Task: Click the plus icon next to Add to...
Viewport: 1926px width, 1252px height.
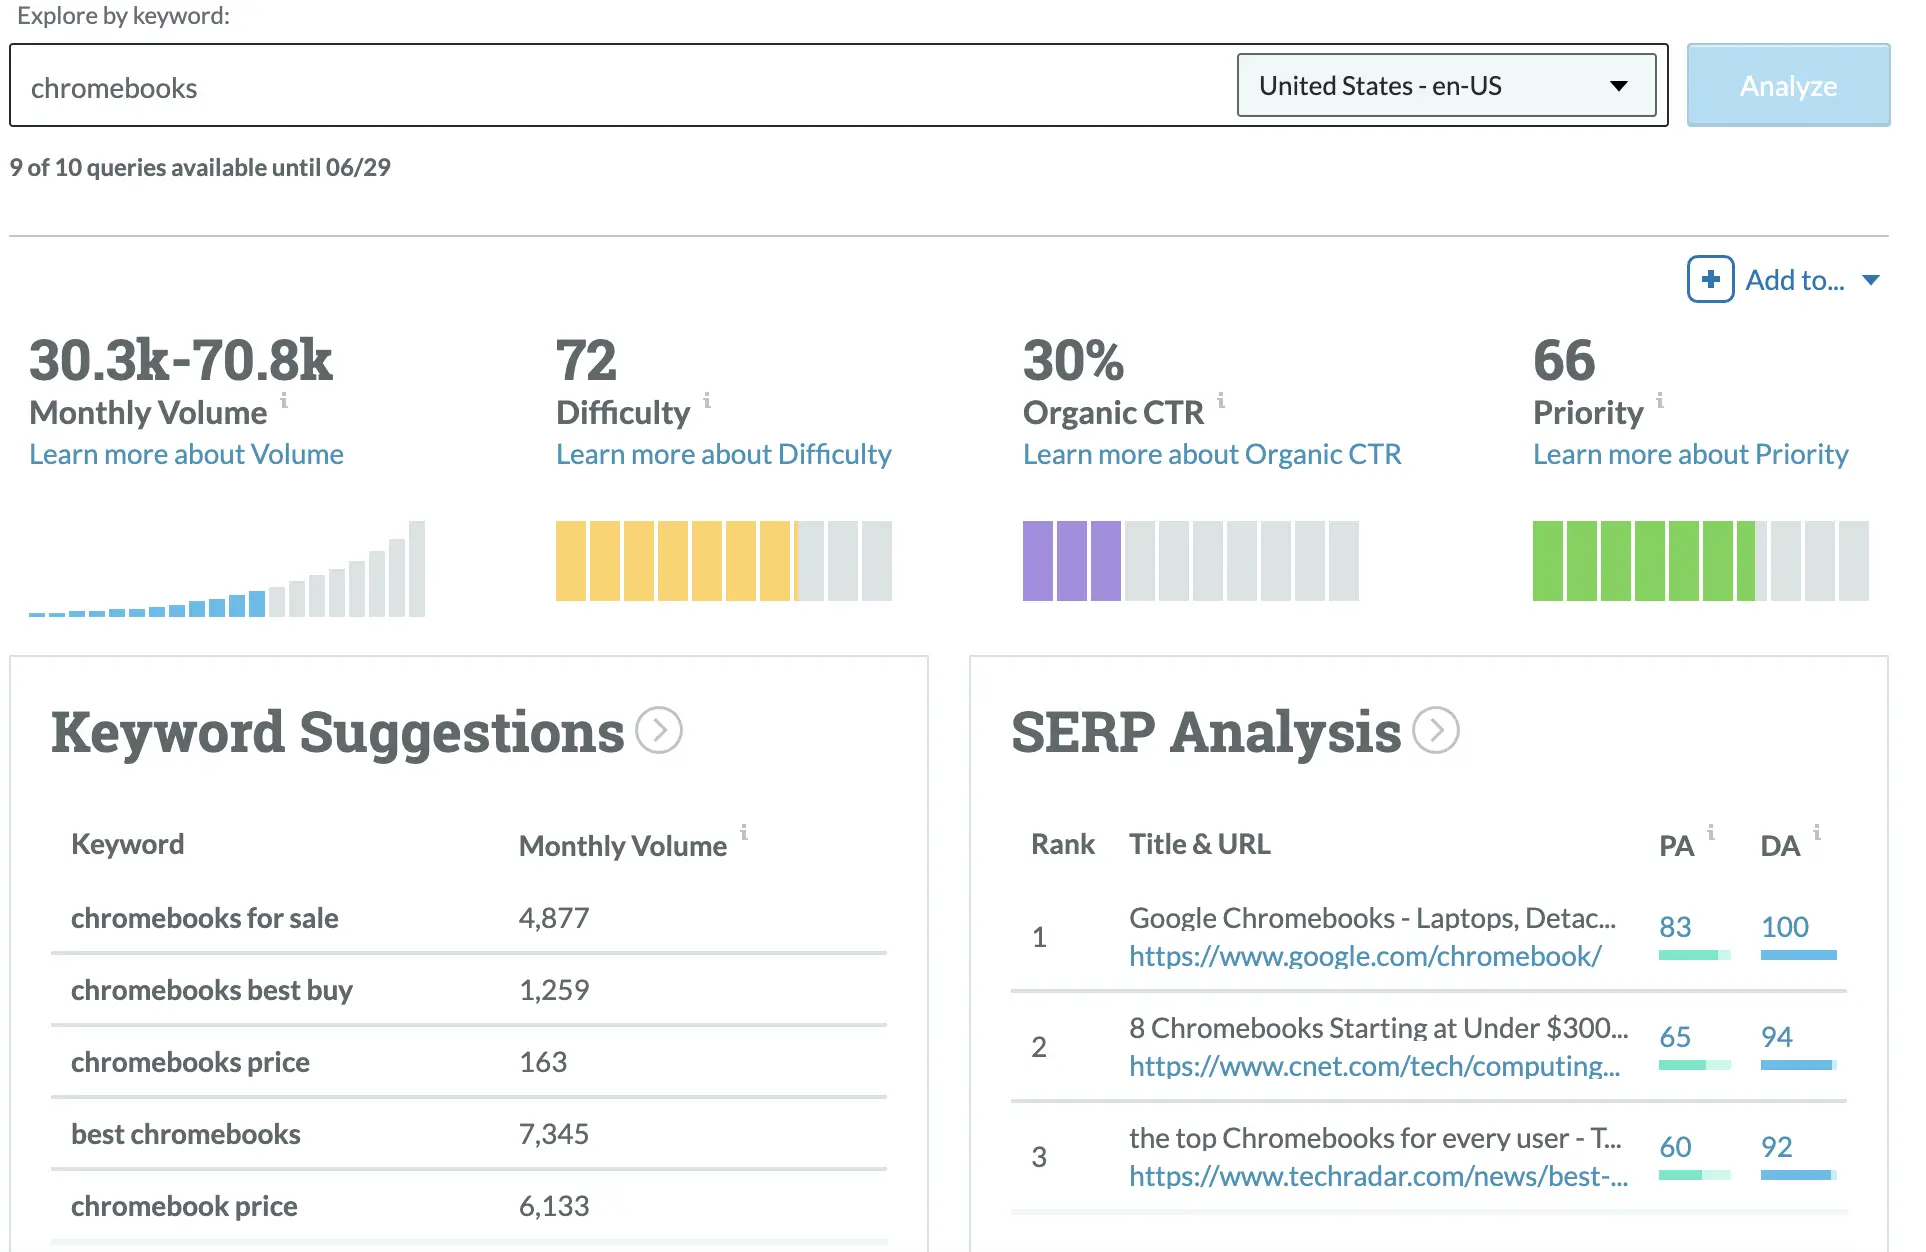Action: (x=1710, y=280)
